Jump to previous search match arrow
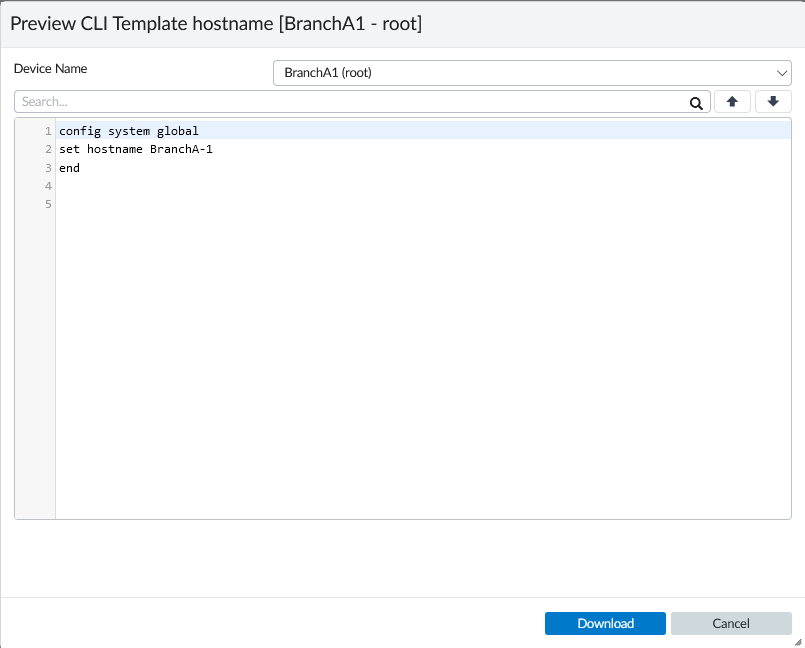 click(732, 102)
